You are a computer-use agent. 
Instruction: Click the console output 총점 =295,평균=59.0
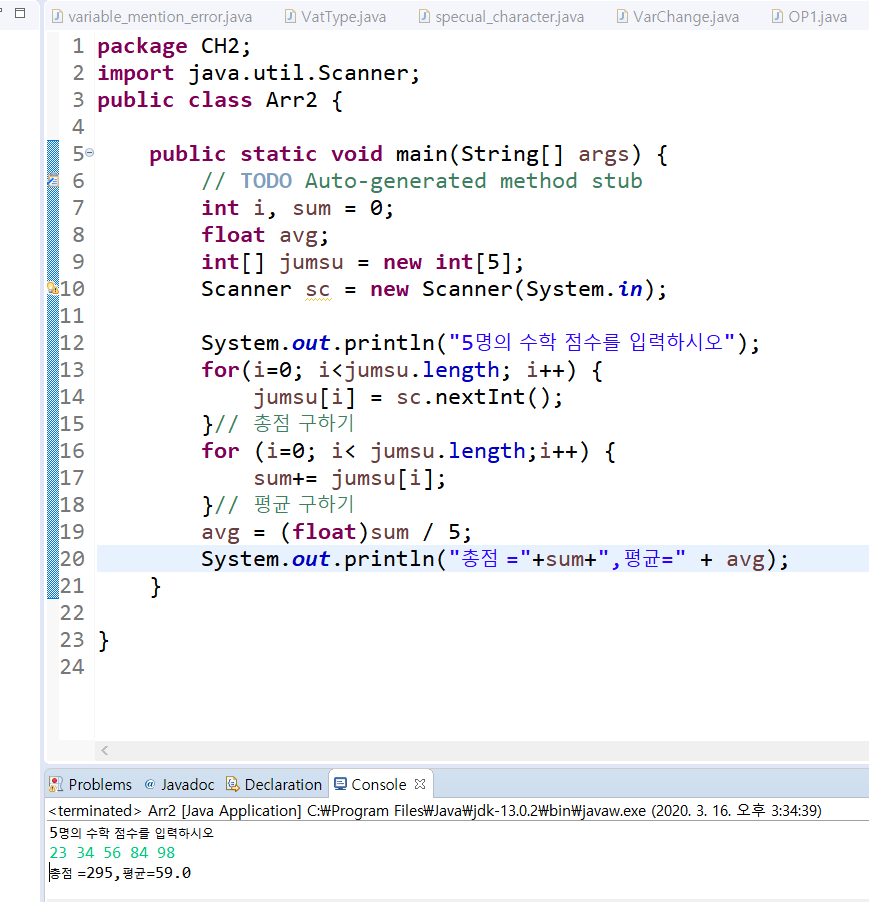point(120,873)
